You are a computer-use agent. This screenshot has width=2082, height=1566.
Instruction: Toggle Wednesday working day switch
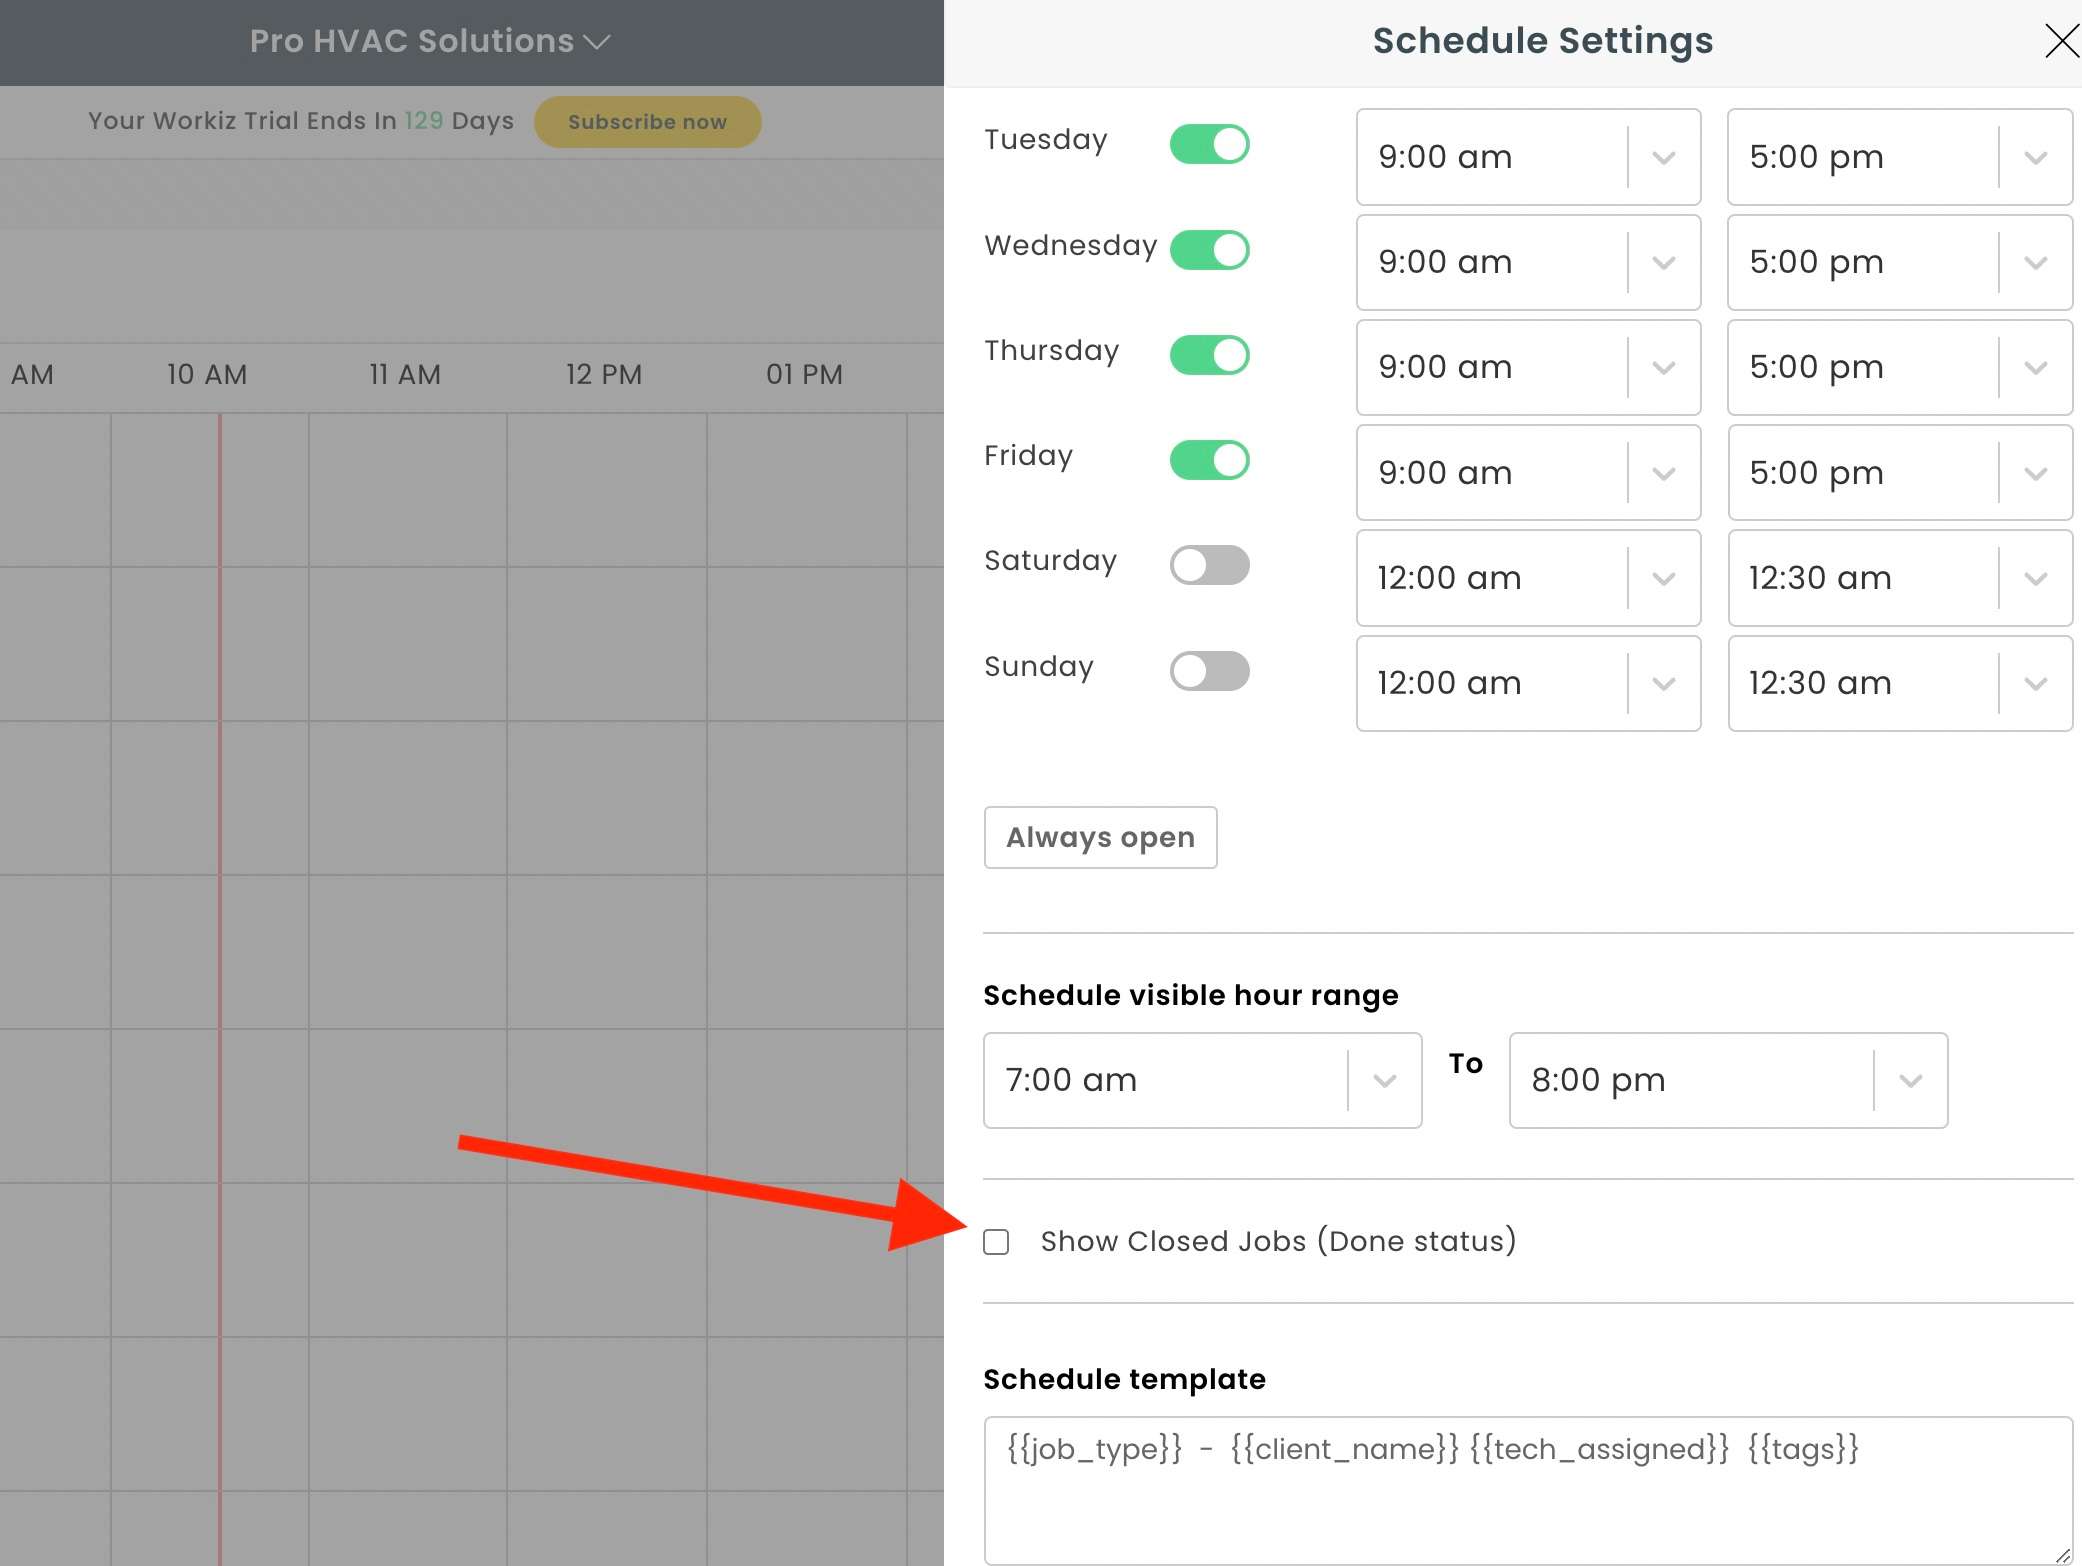1209,249
